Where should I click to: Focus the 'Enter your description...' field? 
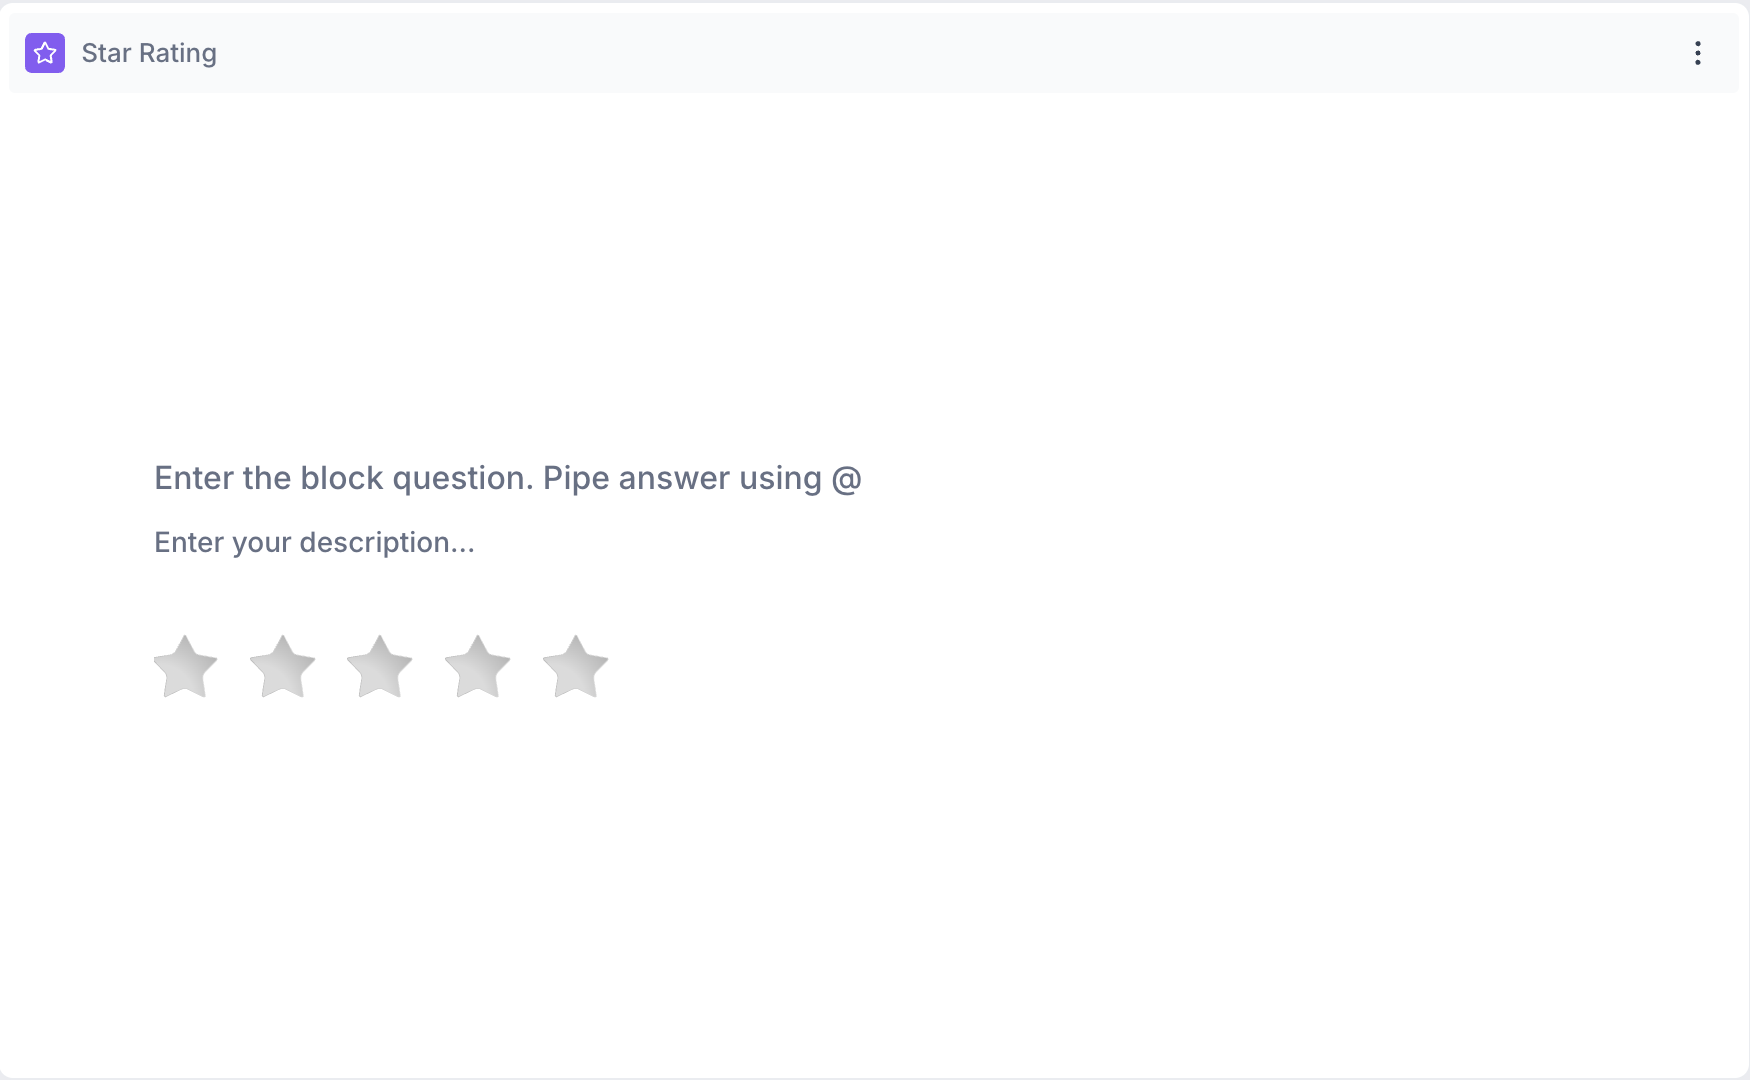pyautogui.click(x=314, y=542)
